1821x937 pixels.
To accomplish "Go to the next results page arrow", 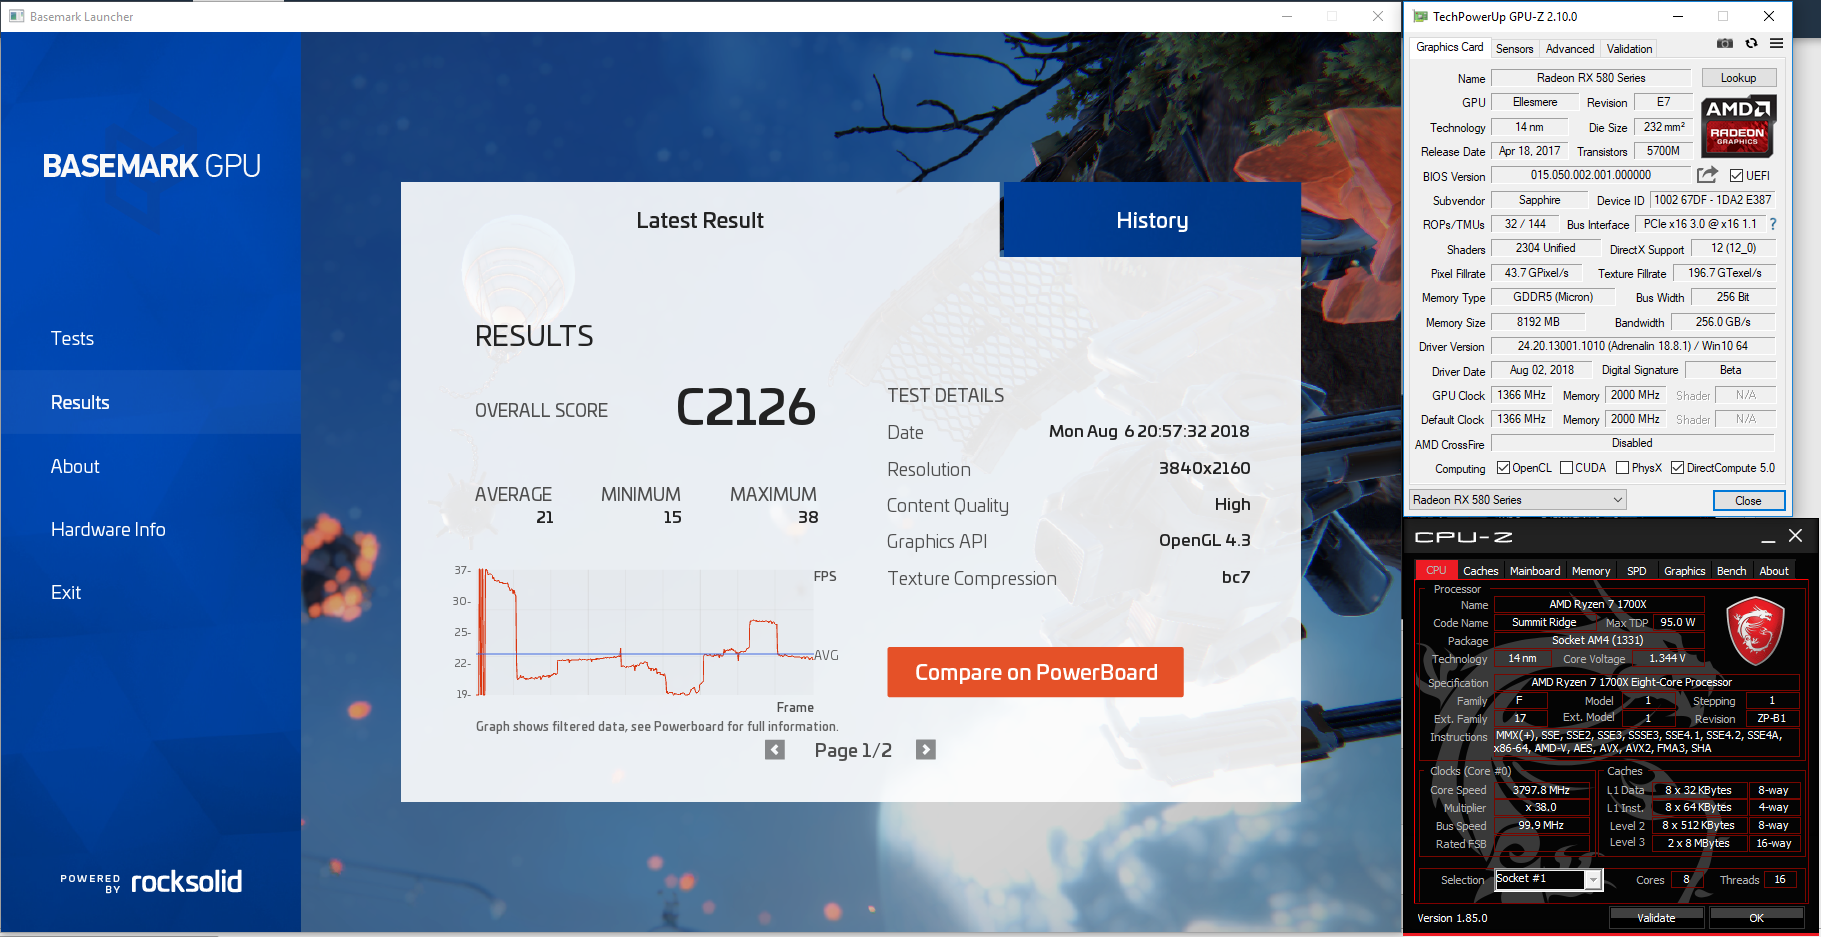I will click(x=926, y=750).
